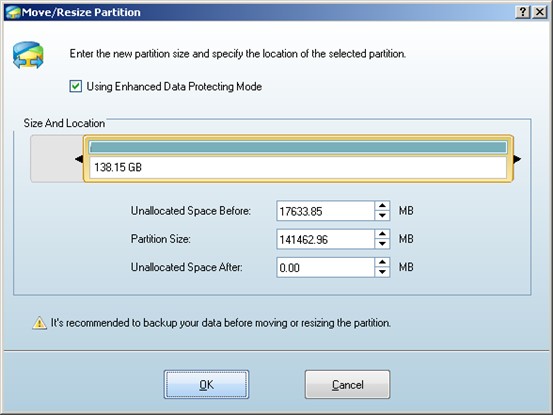Viewport: 553px width, 415px height.
Task: Click left black arrow handle of partition
Action: (x=79, y=159)
